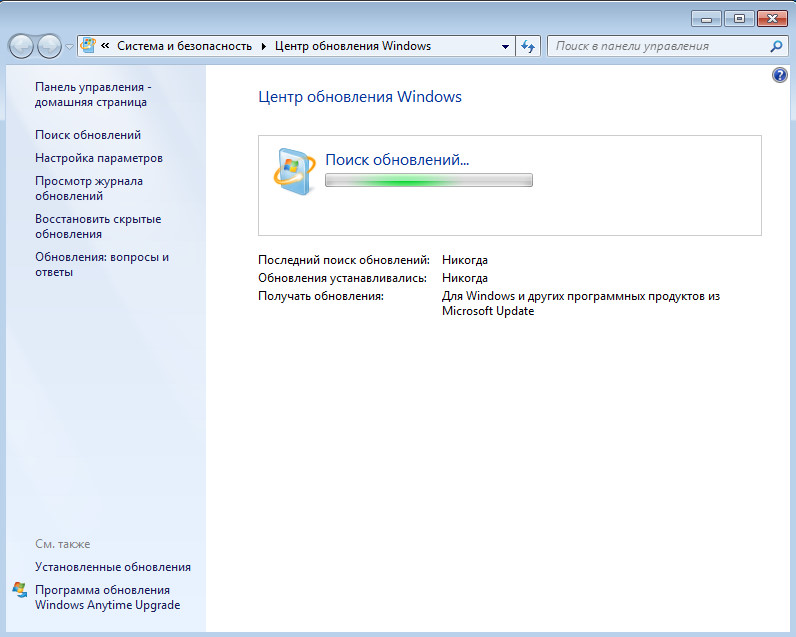Minimize the Windows Update window
This screenshot has height=637, width=796.
[x=706, y=19]
